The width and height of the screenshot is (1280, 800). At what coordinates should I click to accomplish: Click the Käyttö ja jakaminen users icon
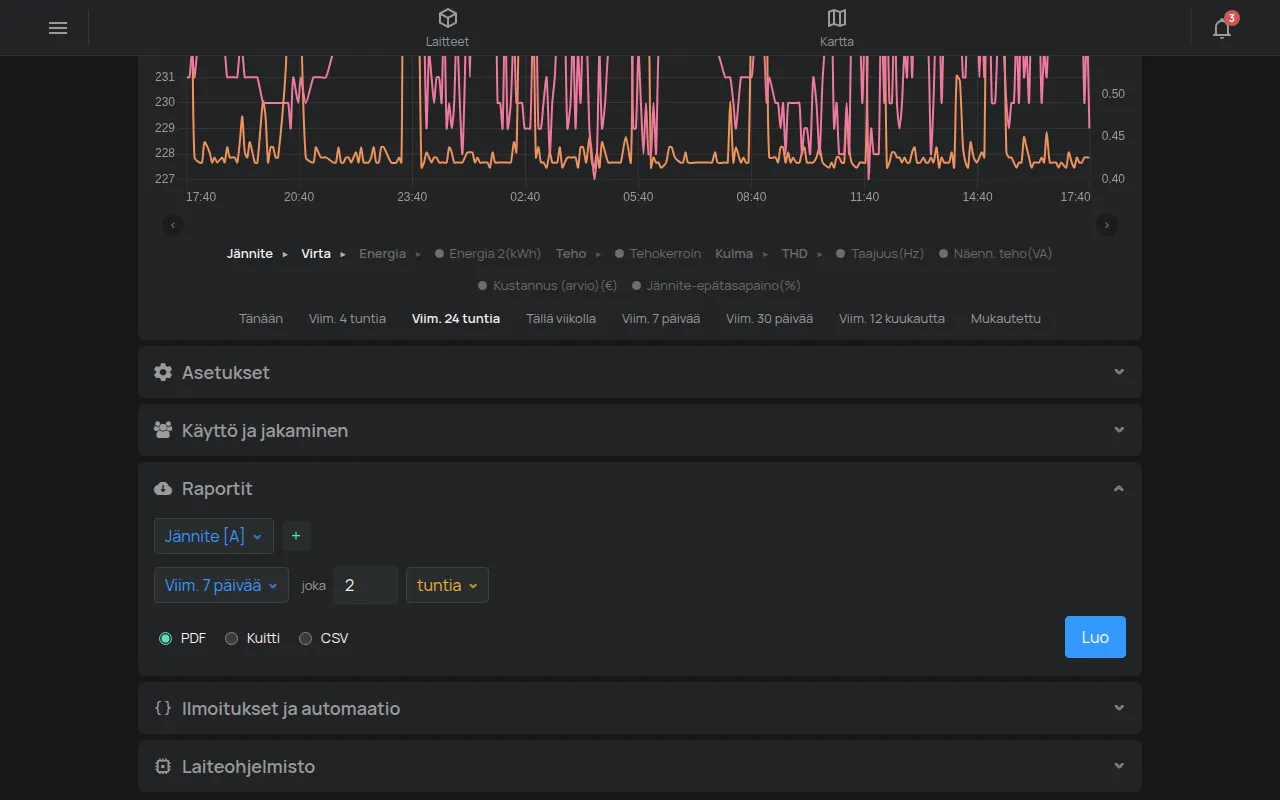click(163, 430)
